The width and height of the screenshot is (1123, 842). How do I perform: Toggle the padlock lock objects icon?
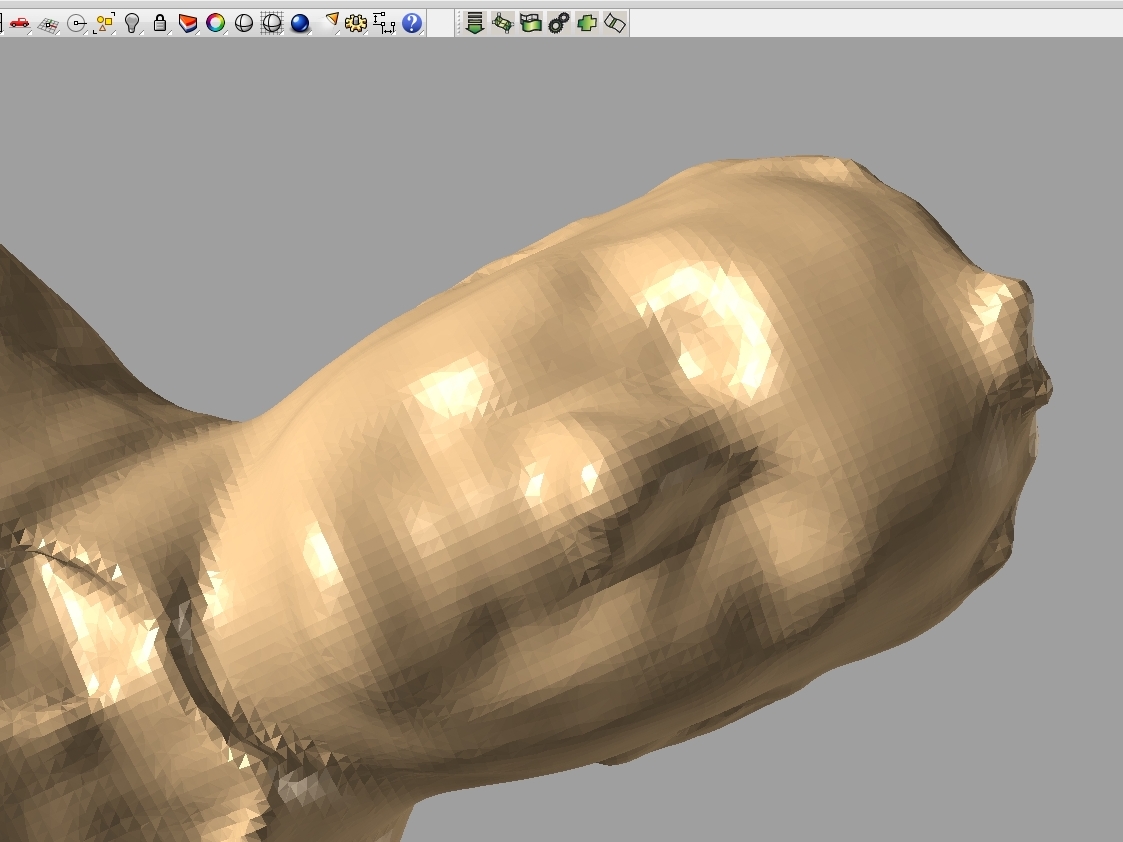click(x=160, y=23)
